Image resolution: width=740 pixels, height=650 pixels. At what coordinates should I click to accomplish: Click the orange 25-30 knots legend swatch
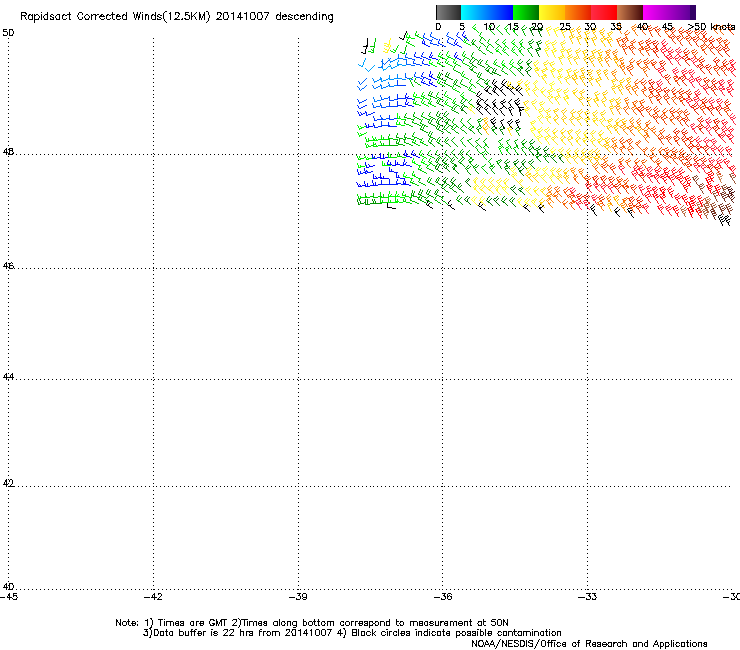pos(578,12)
